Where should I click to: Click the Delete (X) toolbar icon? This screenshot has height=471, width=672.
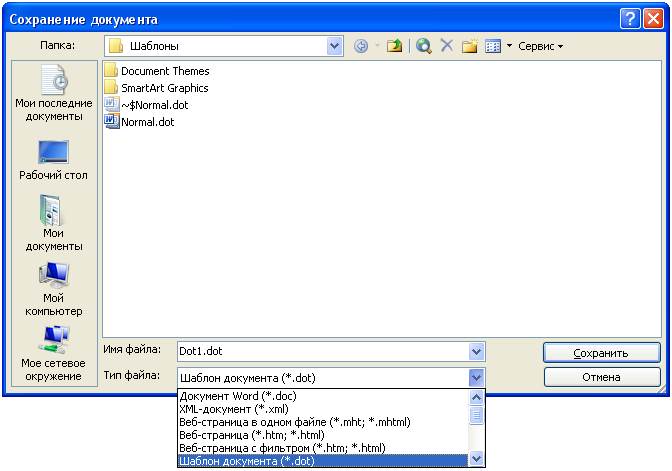(x=447, y=45)
